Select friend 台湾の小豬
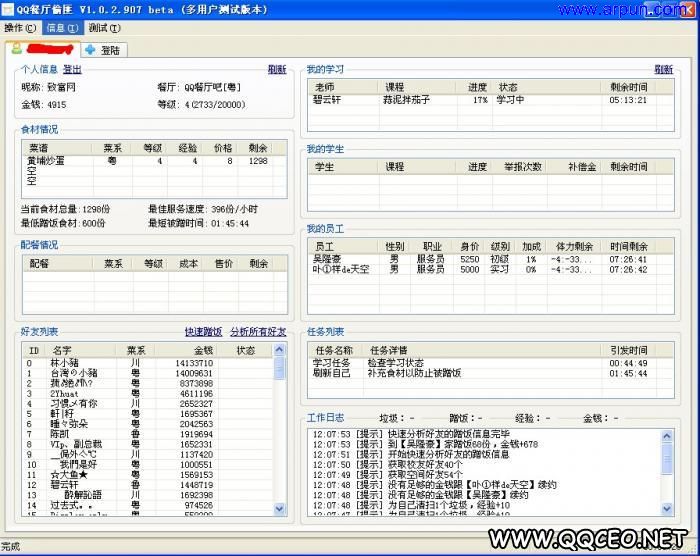Viewport: 700px width, 556px height. [147, 373]
